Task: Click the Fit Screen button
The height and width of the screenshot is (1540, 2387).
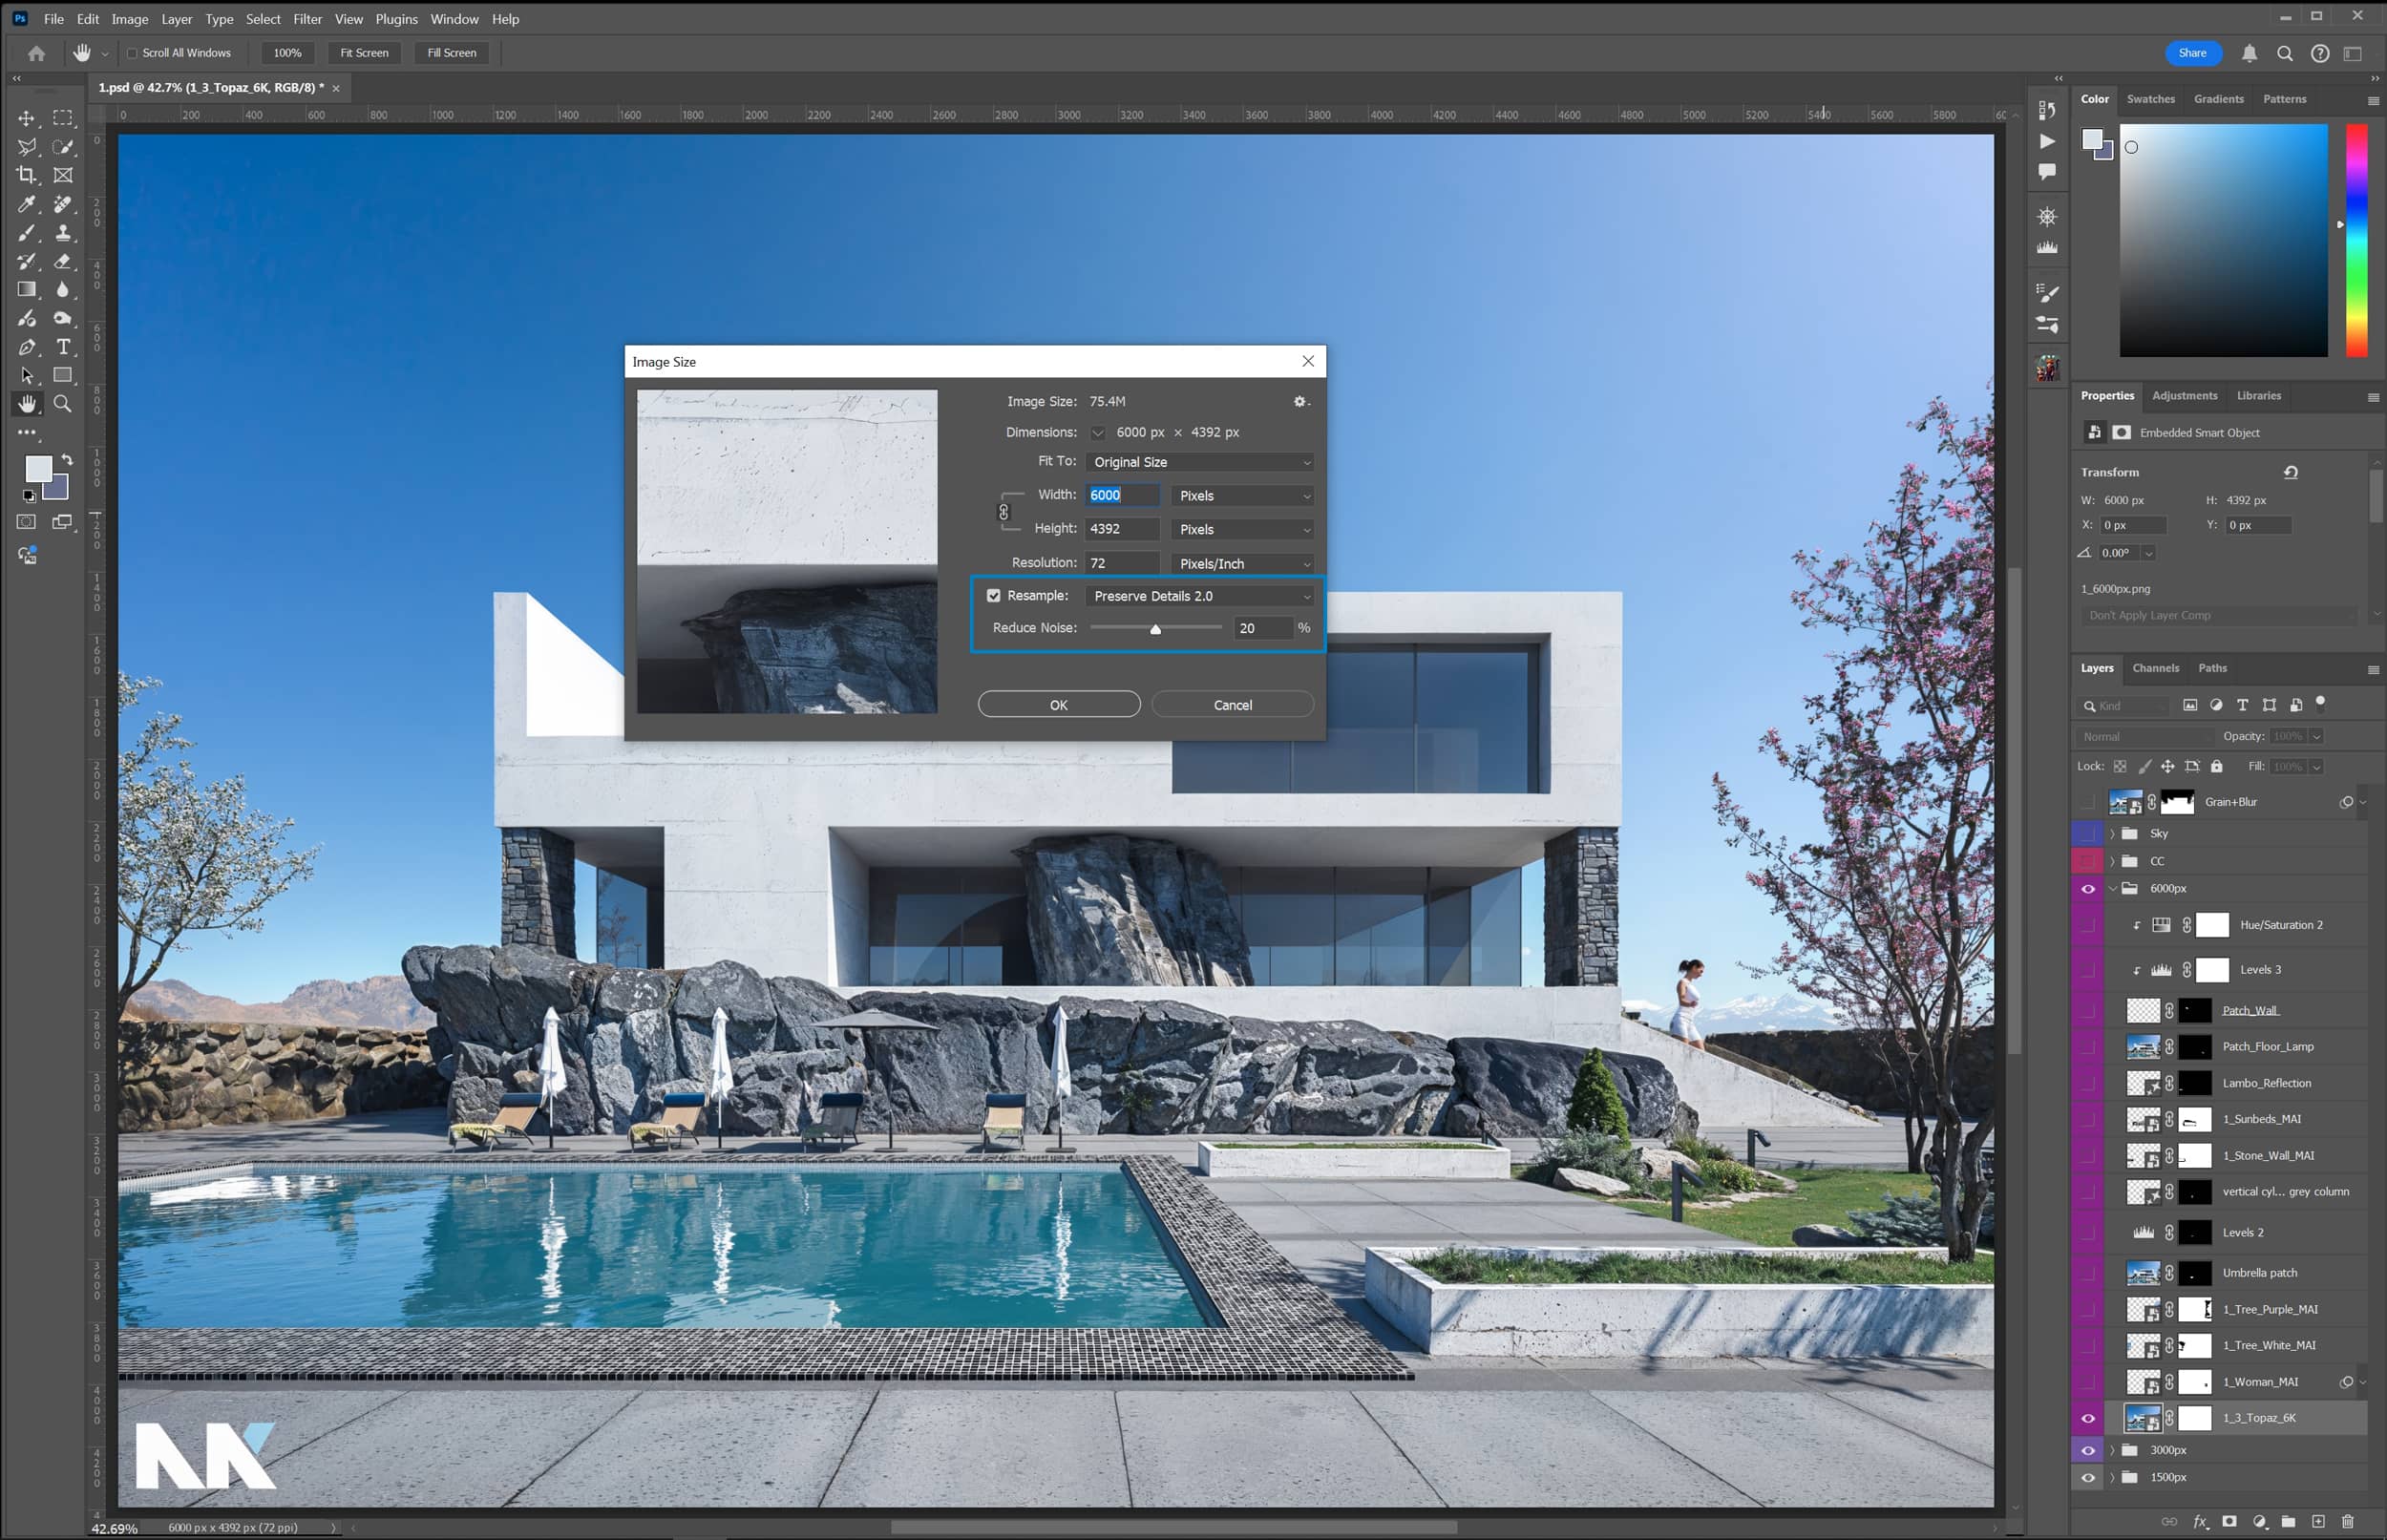Action: 364,53
